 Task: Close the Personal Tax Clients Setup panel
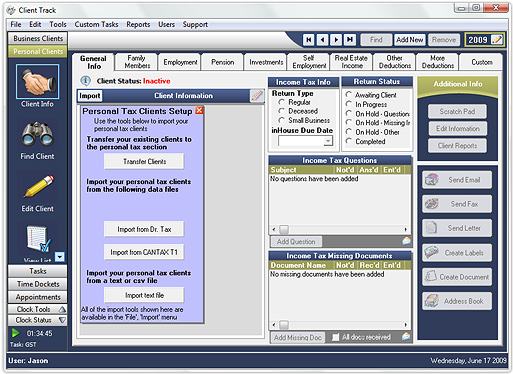coord(199,110)
